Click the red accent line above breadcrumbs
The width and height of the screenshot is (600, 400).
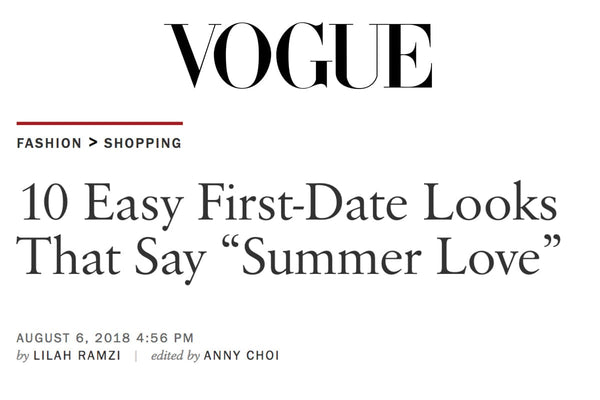point(99,123)
